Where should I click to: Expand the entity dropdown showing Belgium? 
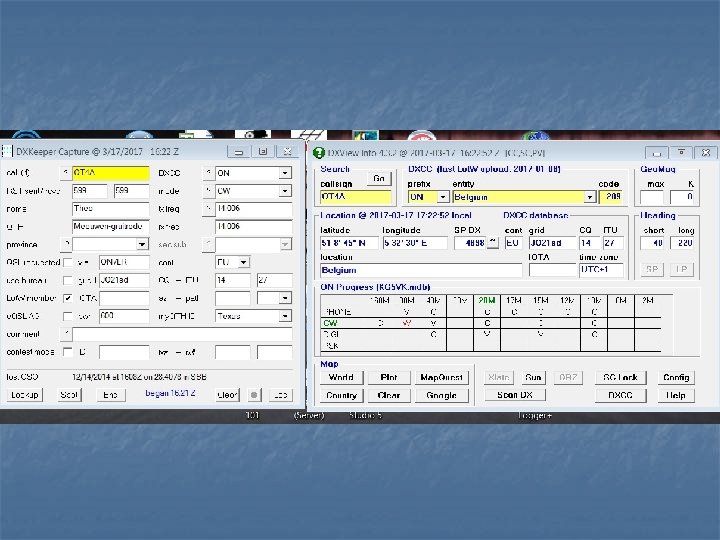point(589,197)
